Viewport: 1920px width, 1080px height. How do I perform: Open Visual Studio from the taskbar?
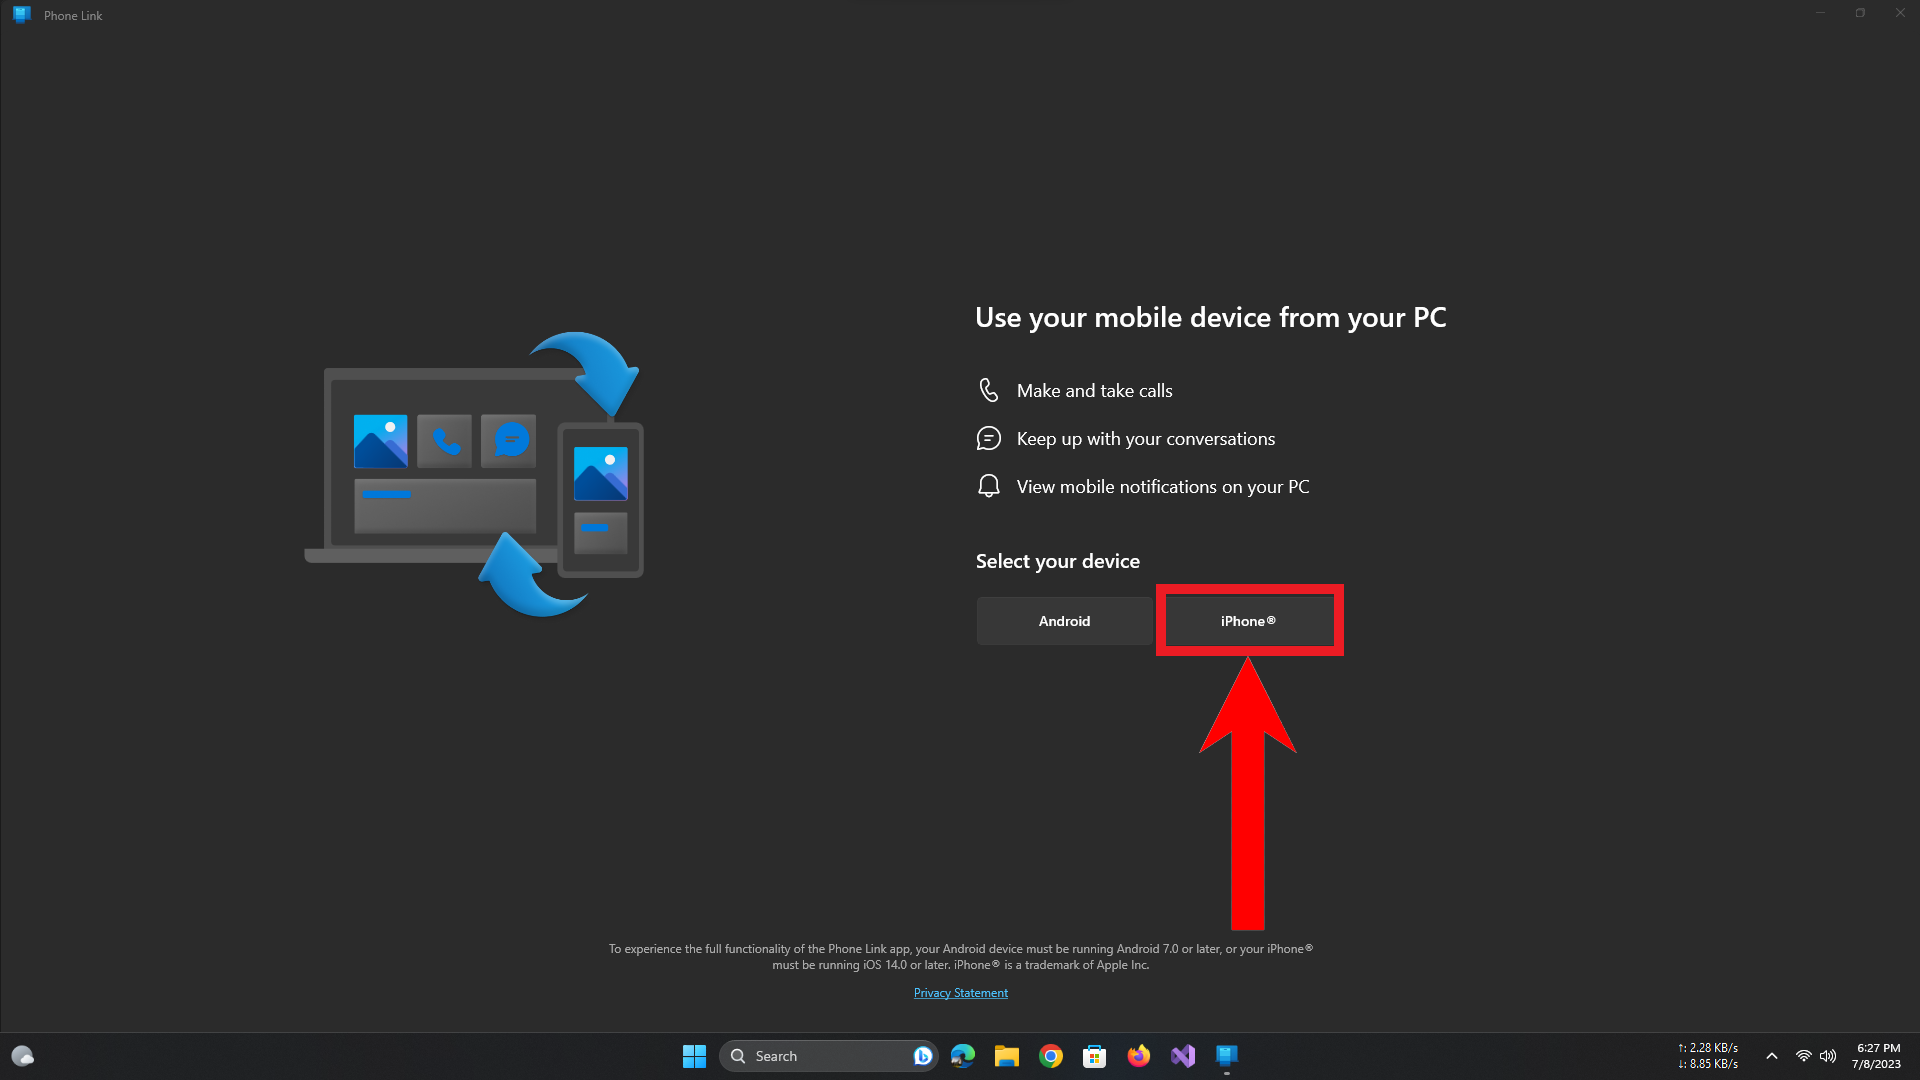point(1183,1056)
